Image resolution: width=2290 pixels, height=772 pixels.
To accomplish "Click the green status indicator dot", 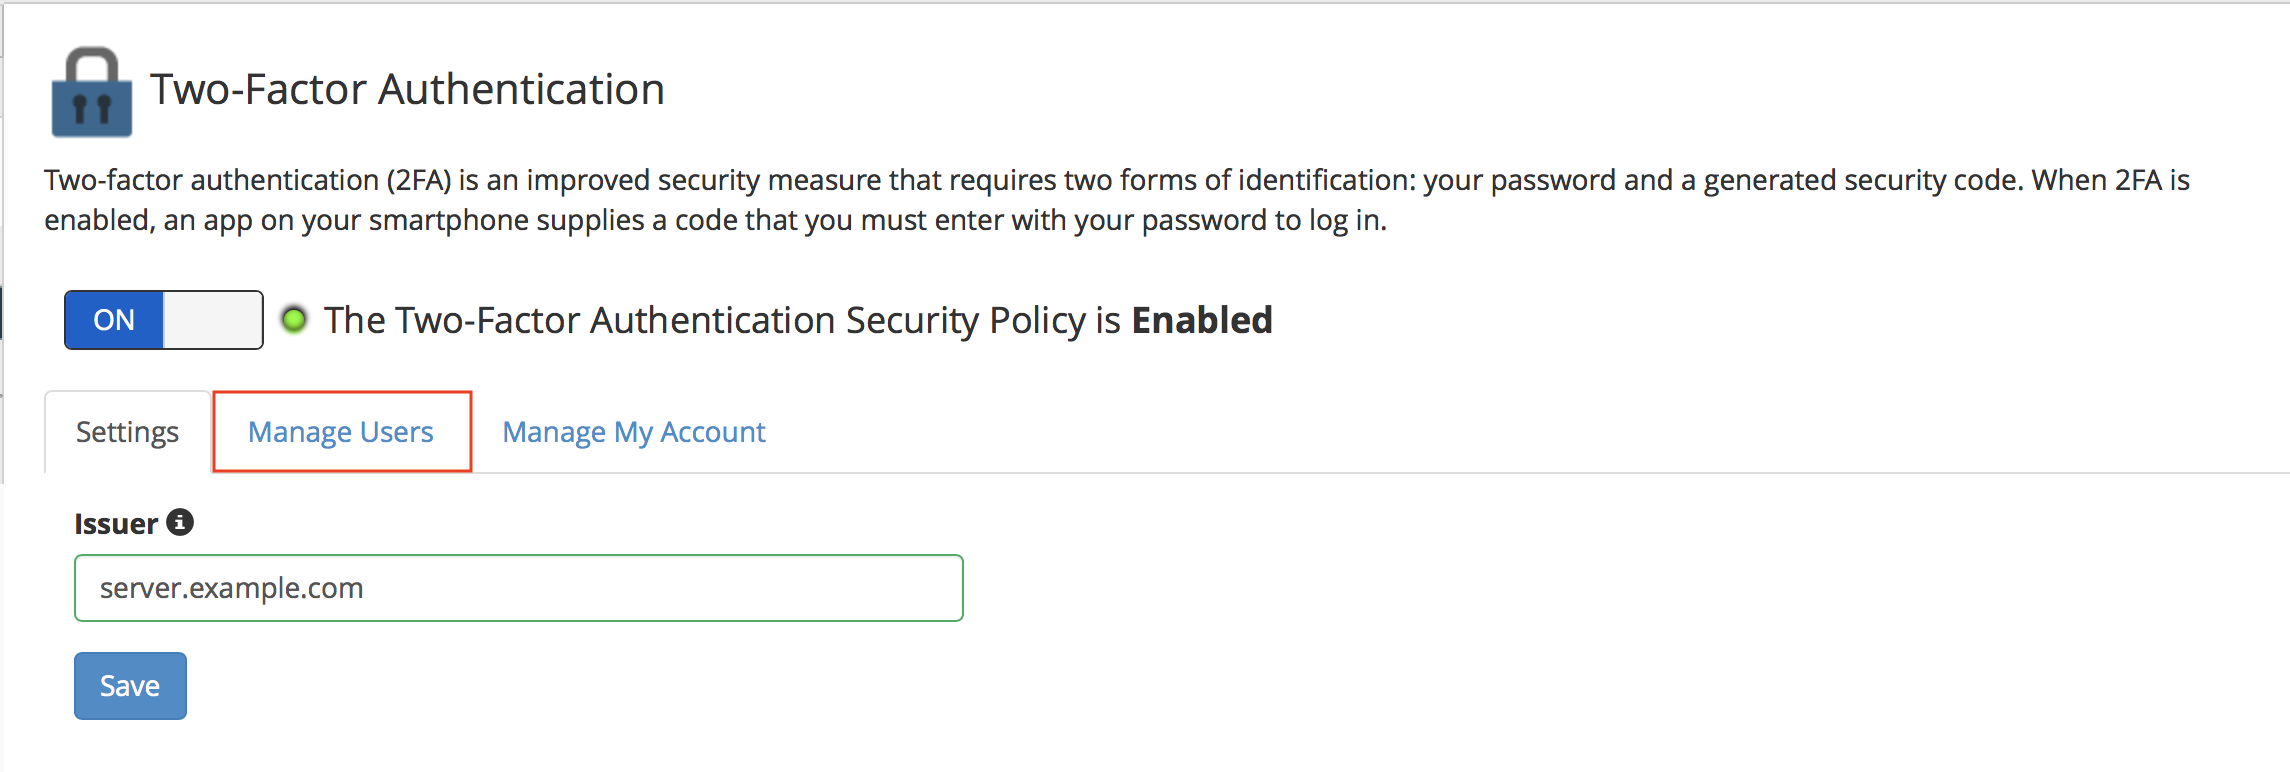I will click(294, 320).
